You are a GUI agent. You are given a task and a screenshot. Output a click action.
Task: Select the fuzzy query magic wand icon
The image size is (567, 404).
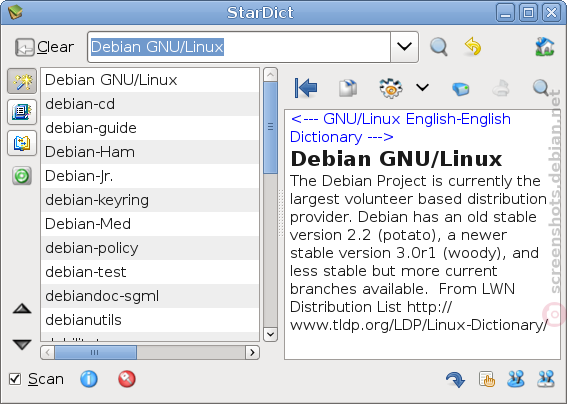(x=22, y=81)
